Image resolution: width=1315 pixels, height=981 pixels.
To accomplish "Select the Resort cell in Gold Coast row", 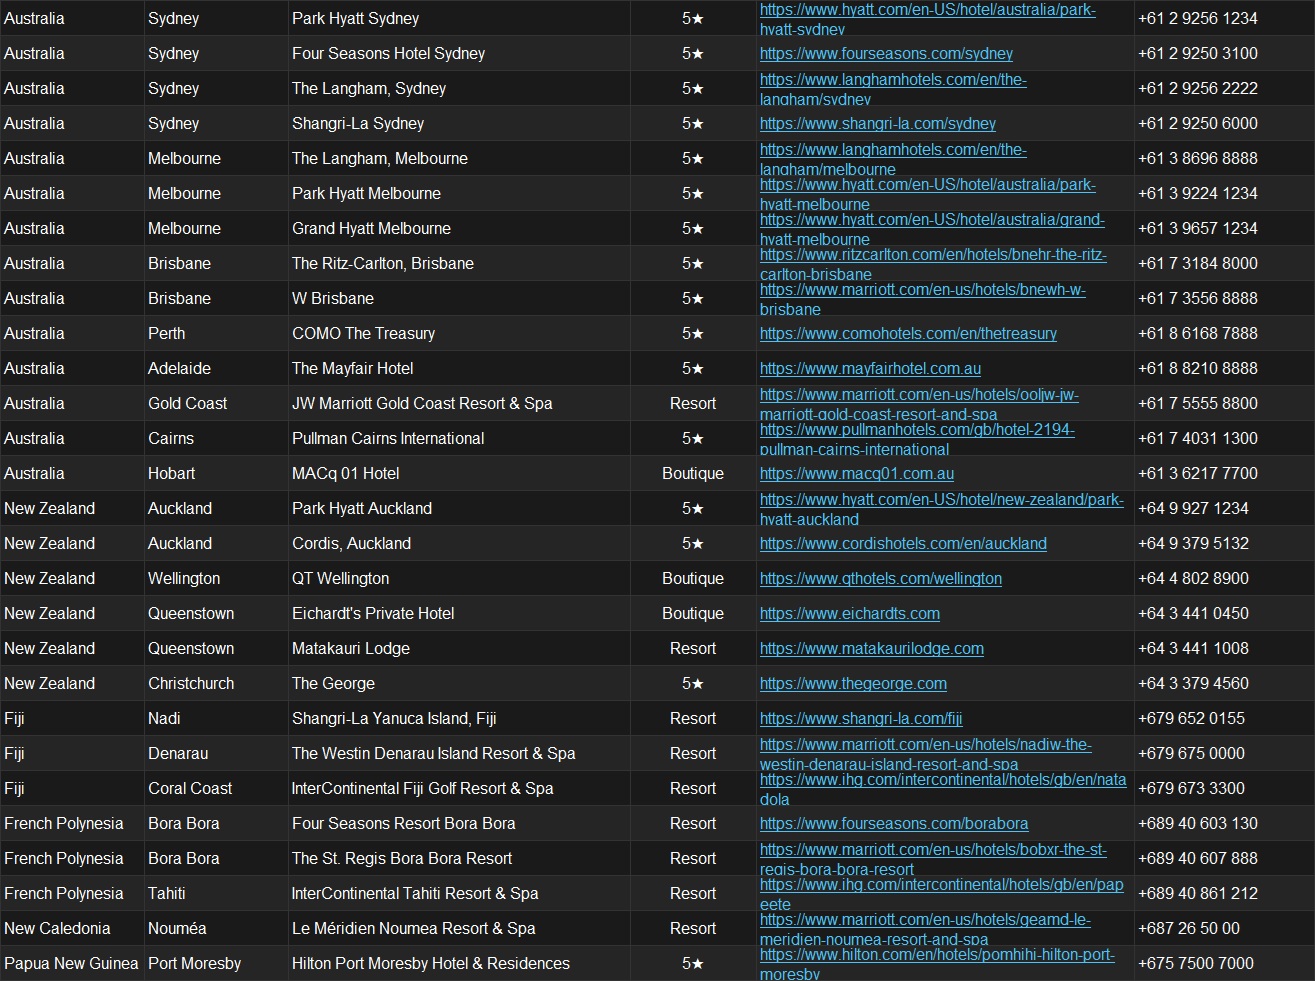I will pos(693,403).
